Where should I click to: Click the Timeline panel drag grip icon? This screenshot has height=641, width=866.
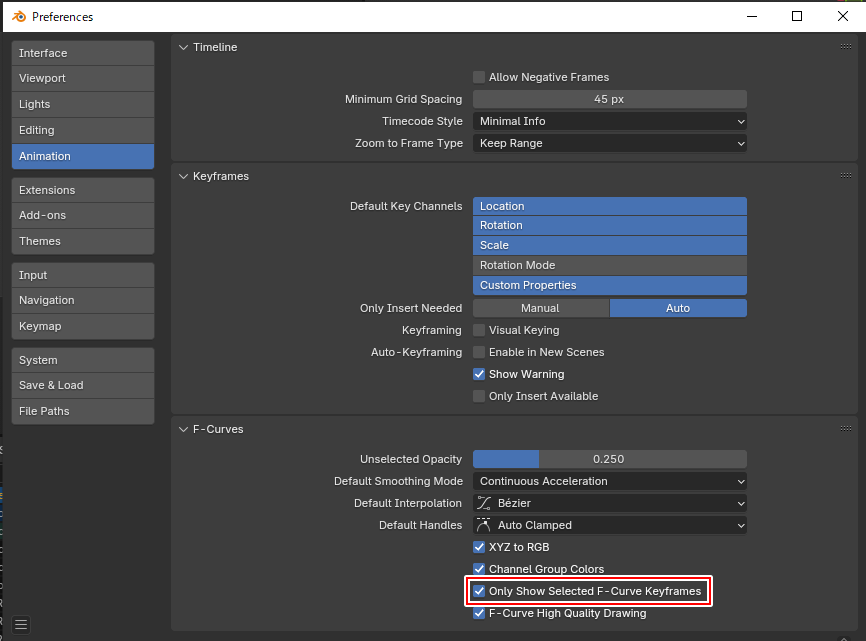(846, 47)
